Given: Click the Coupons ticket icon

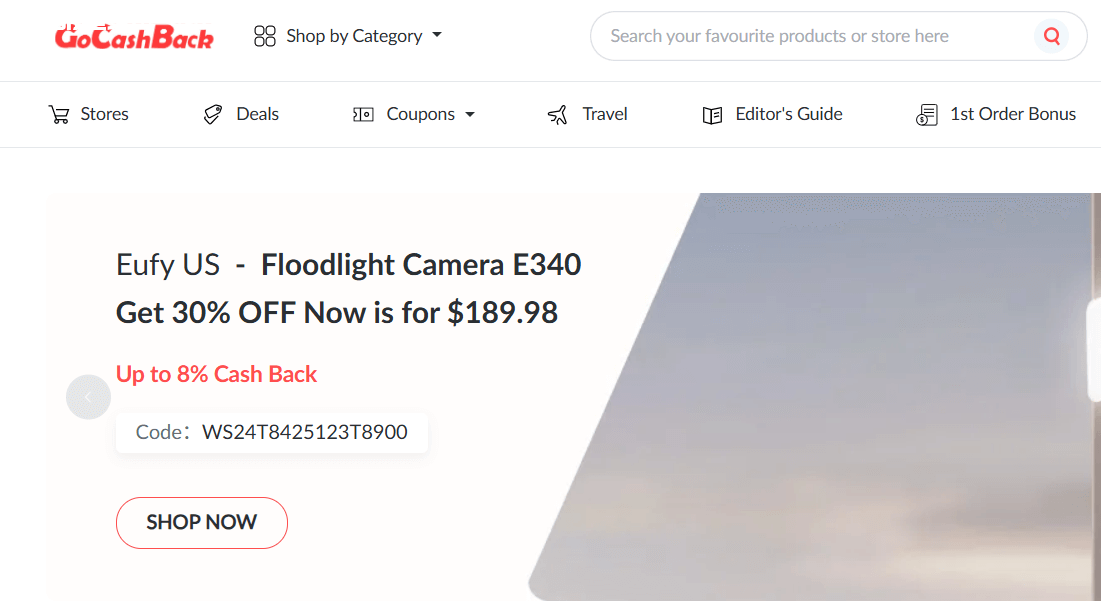Looking at the screenshot, I should pyautogui.click(x=363, y=115).
